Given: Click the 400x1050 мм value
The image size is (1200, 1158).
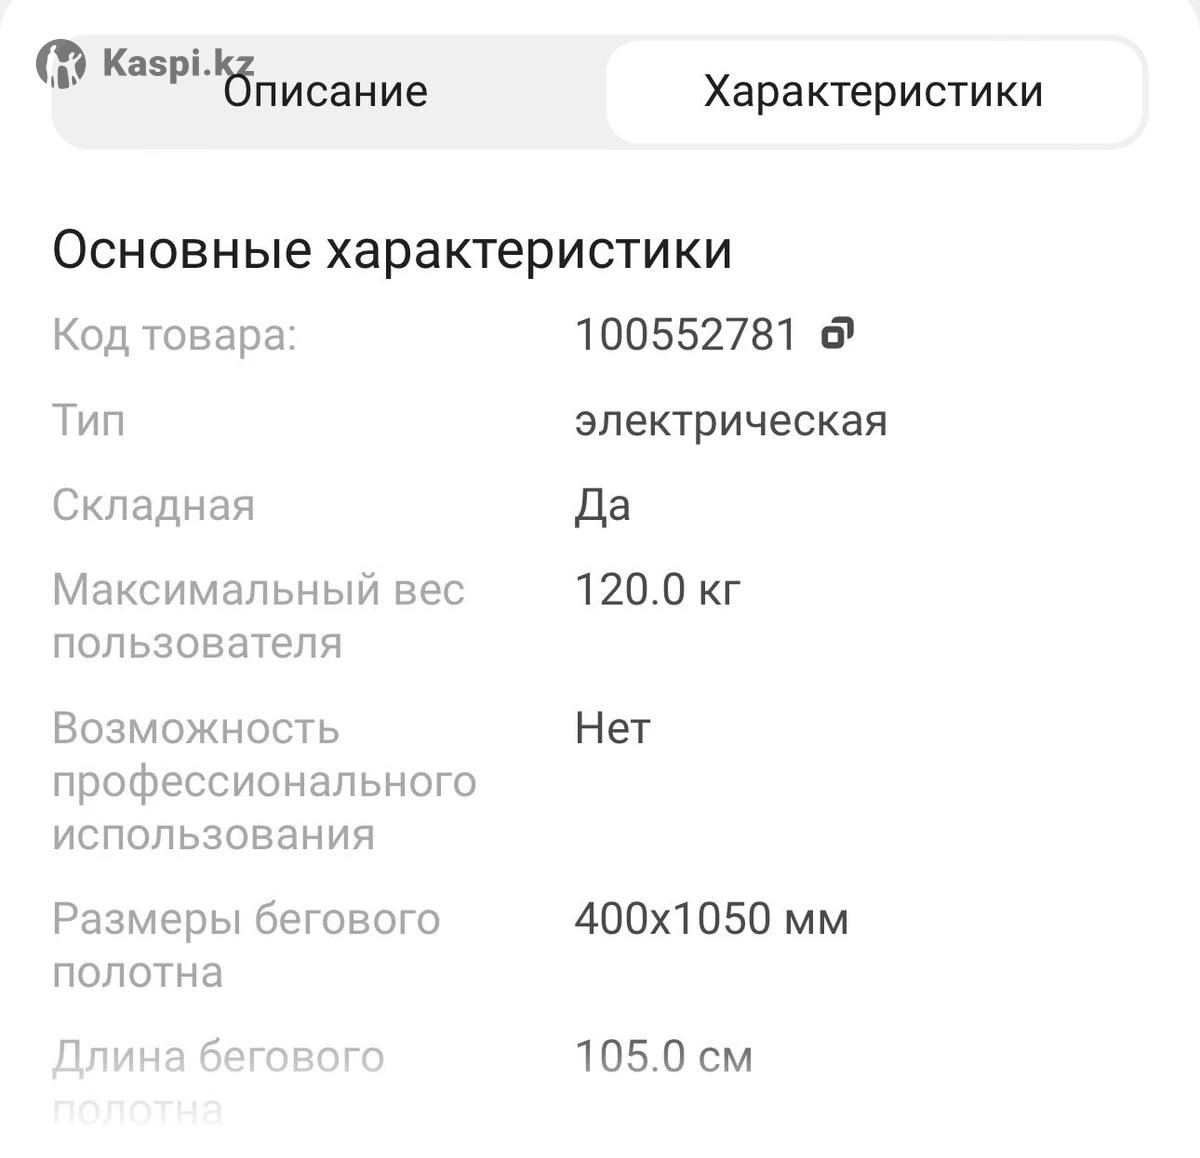Looking at the screenshot, I should (x=711, y=918).
